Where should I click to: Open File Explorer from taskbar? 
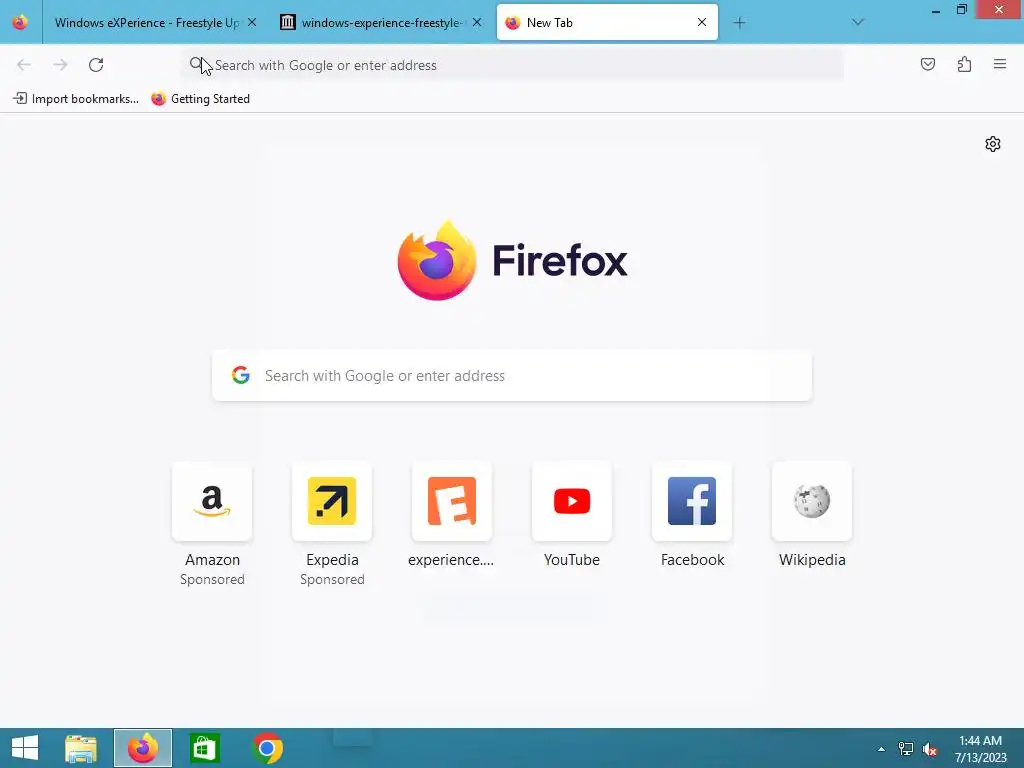pyautogui.click(x=81, y=748)
